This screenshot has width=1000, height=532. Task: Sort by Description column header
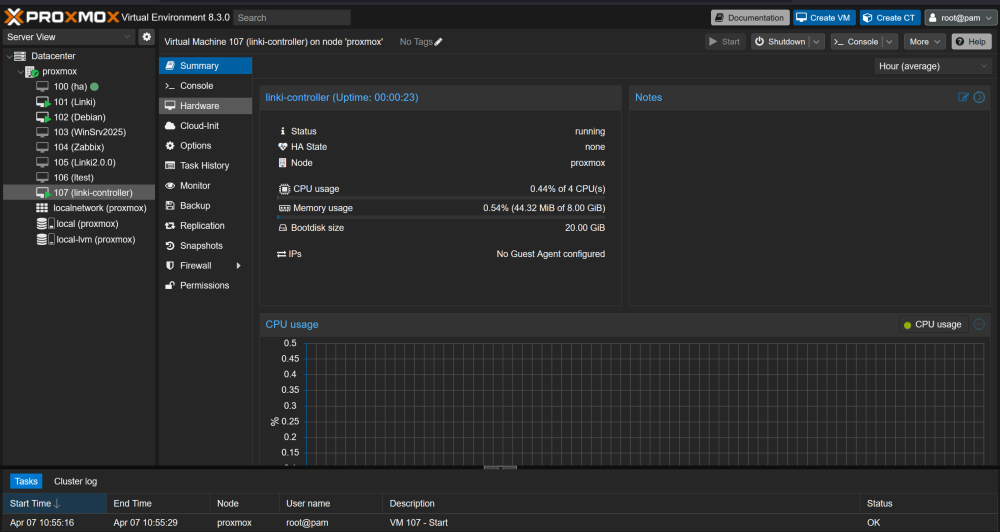[x=621, y=503]
